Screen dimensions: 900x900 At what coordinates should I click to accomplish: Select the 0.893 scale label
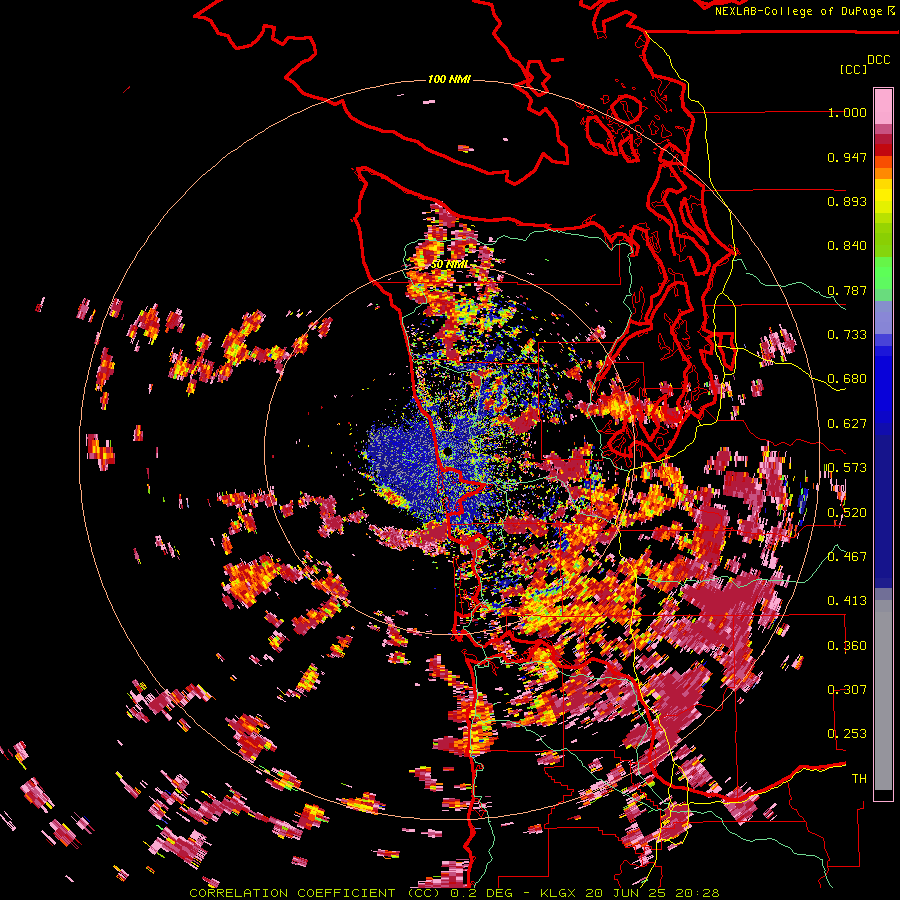847,201
